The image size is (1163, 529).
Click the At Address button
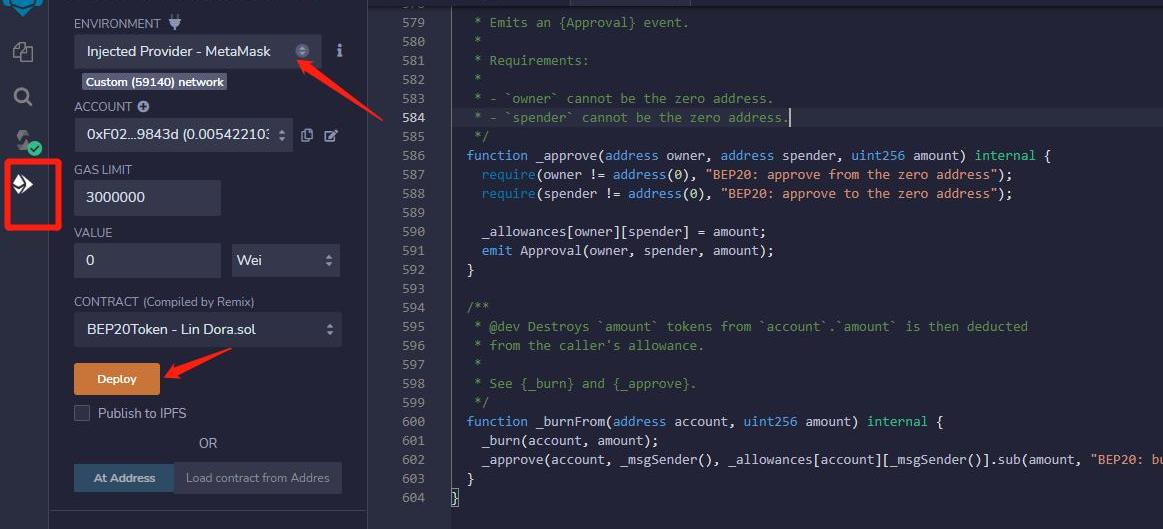point(124,478)
